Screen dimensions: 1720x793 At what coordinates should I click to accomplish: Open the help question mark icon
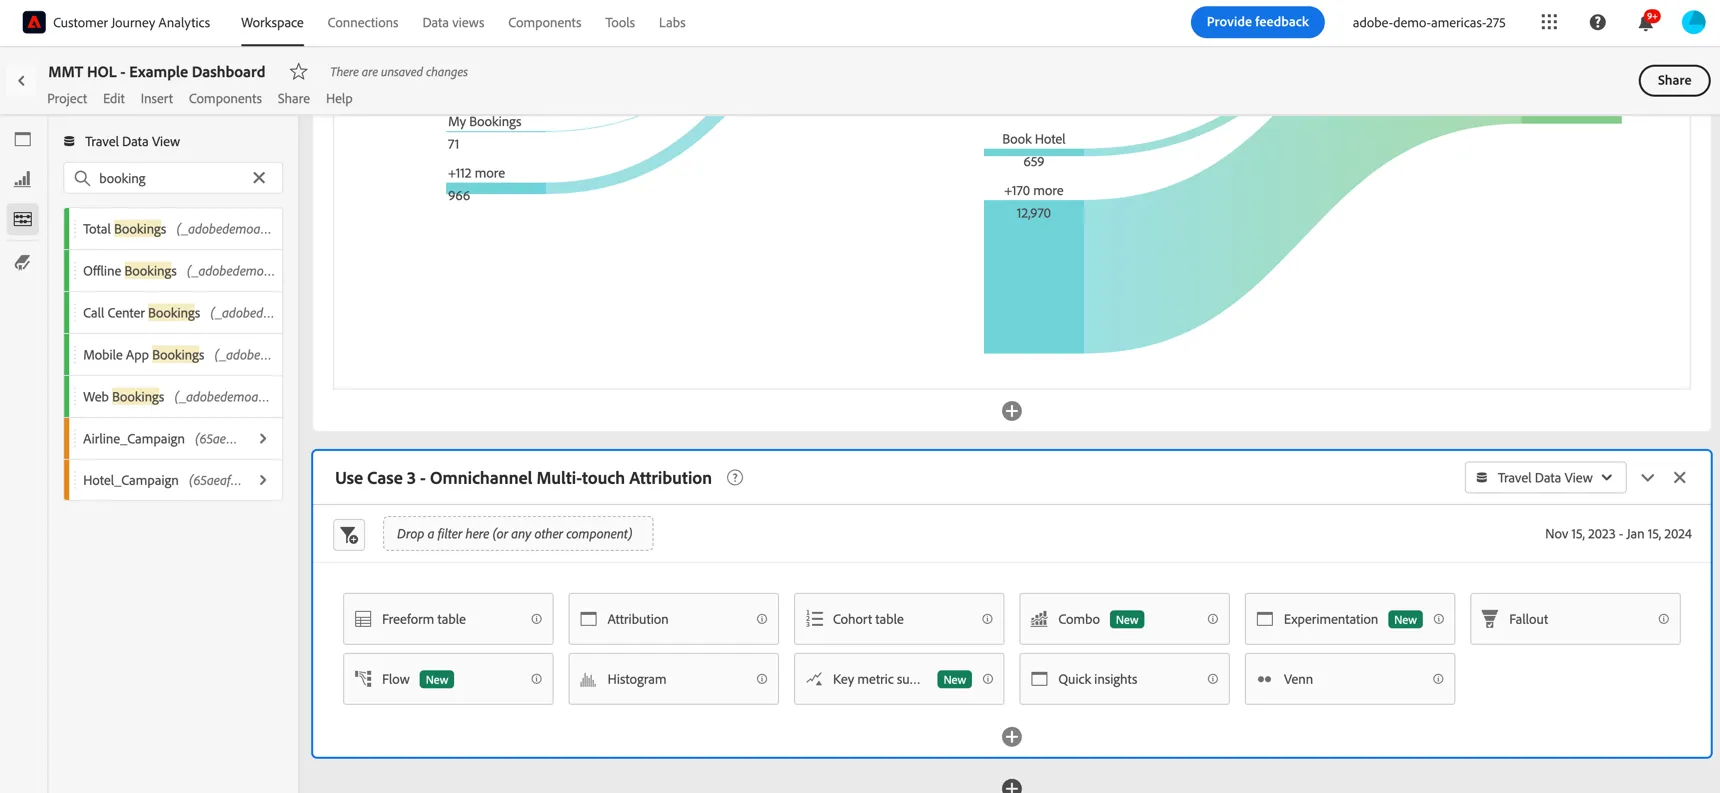point(1598,22)
